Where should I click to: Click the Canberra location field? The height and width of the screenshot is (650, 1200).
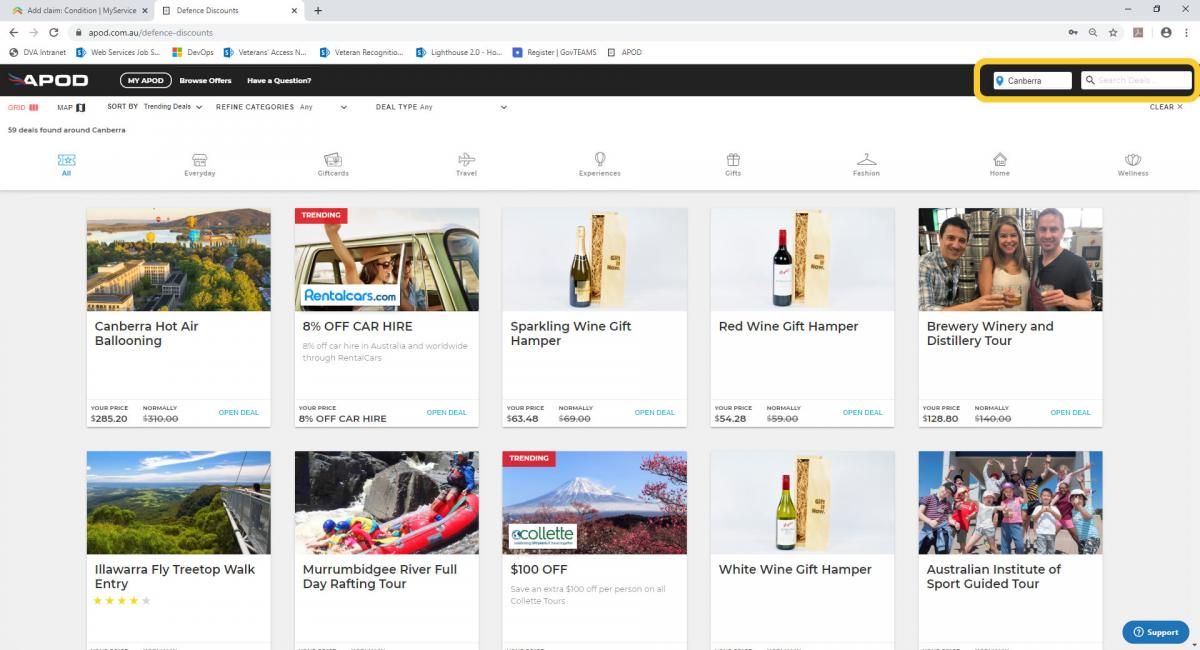point(1032,81)
